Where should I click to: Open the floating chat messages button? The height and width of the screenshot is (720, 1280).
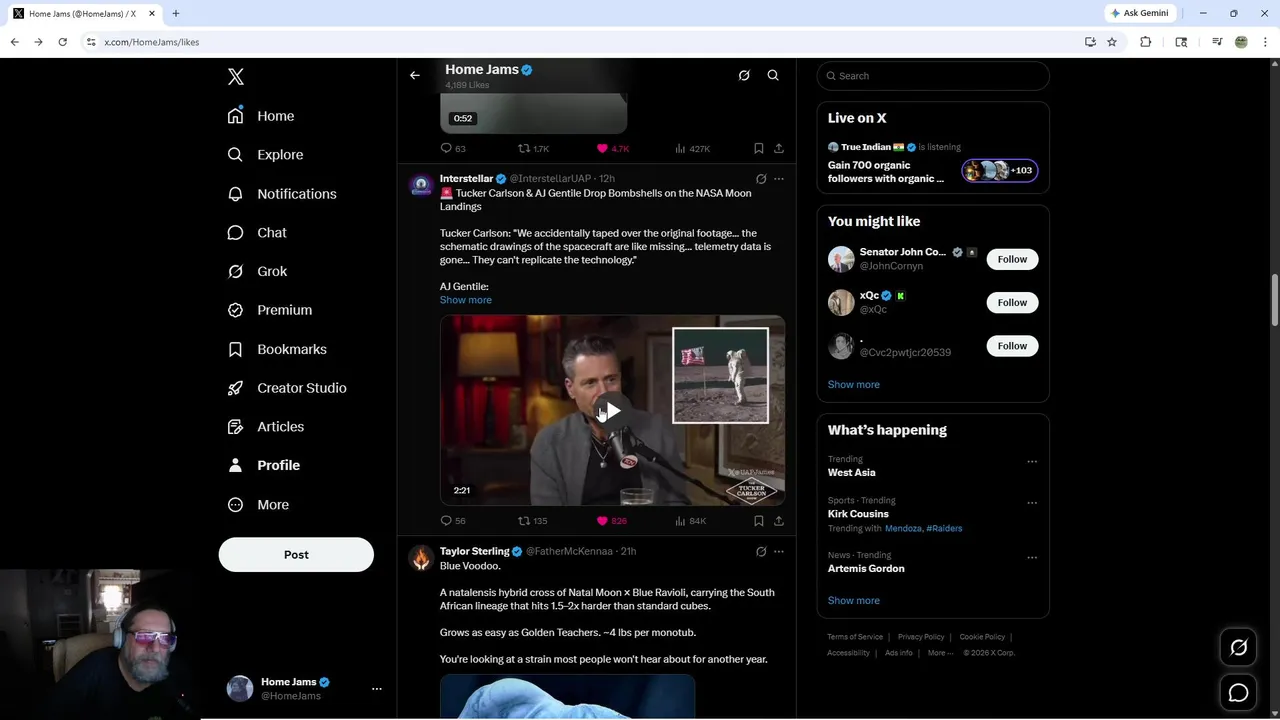tap(1238, 693)
